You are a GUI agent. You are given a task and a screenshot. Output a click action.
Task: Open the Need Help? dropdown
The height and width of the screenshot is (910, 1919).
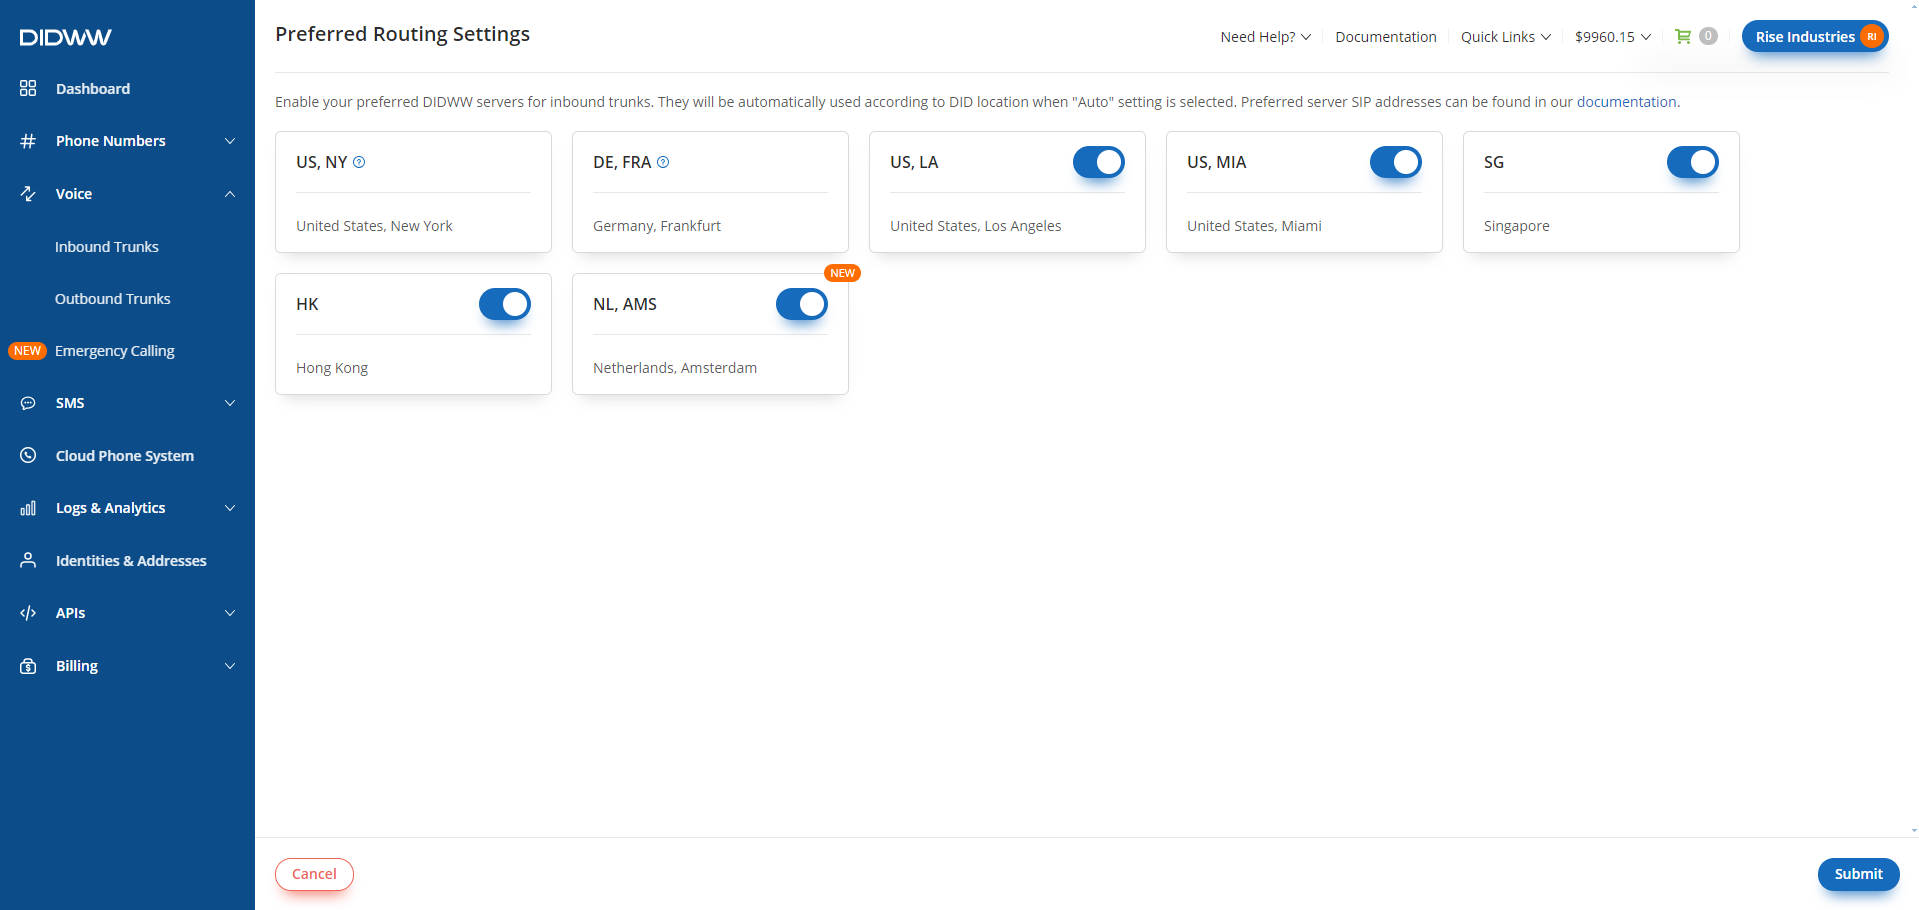[1265, 37]
